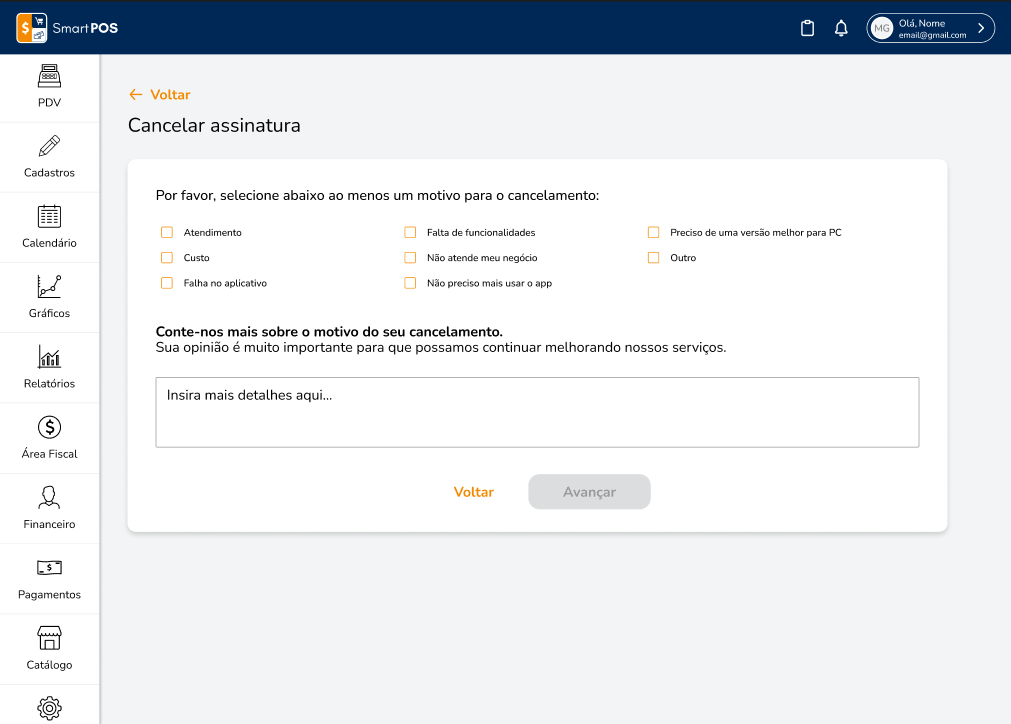Viewport: 1011px width, 724px height.
Task: Open the Catálogo store icon
Action: (49, 638)
